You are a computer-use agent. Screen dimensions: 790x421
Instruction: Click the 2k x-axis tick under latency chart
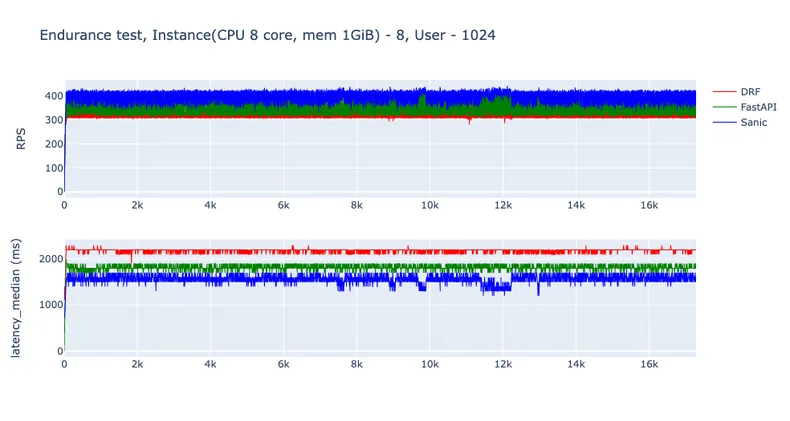pyautogui.click(x=137, y=364)
